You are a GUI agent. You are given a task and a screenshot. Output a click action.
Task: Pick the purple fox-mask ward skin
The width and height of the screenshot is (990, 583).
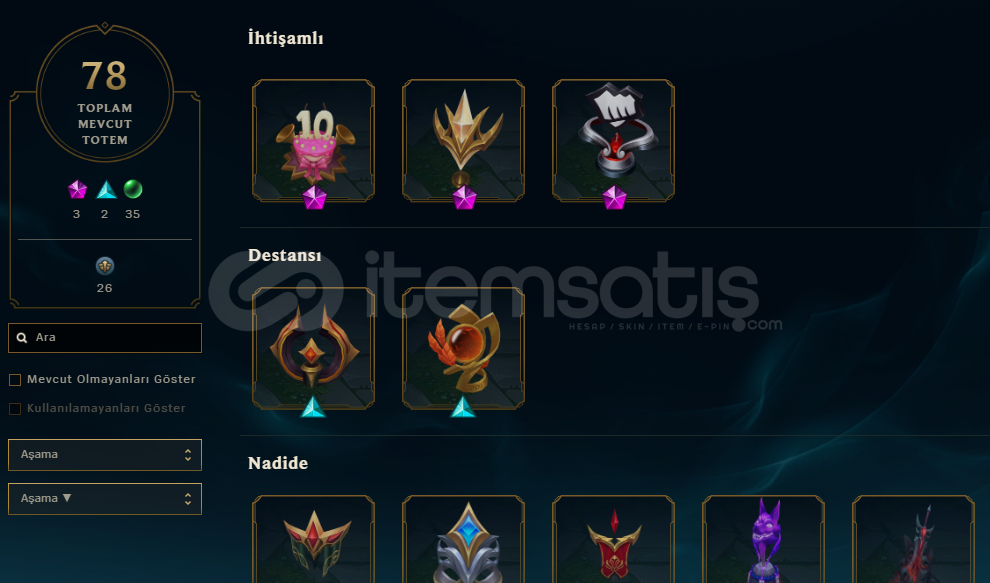[763, 539]
